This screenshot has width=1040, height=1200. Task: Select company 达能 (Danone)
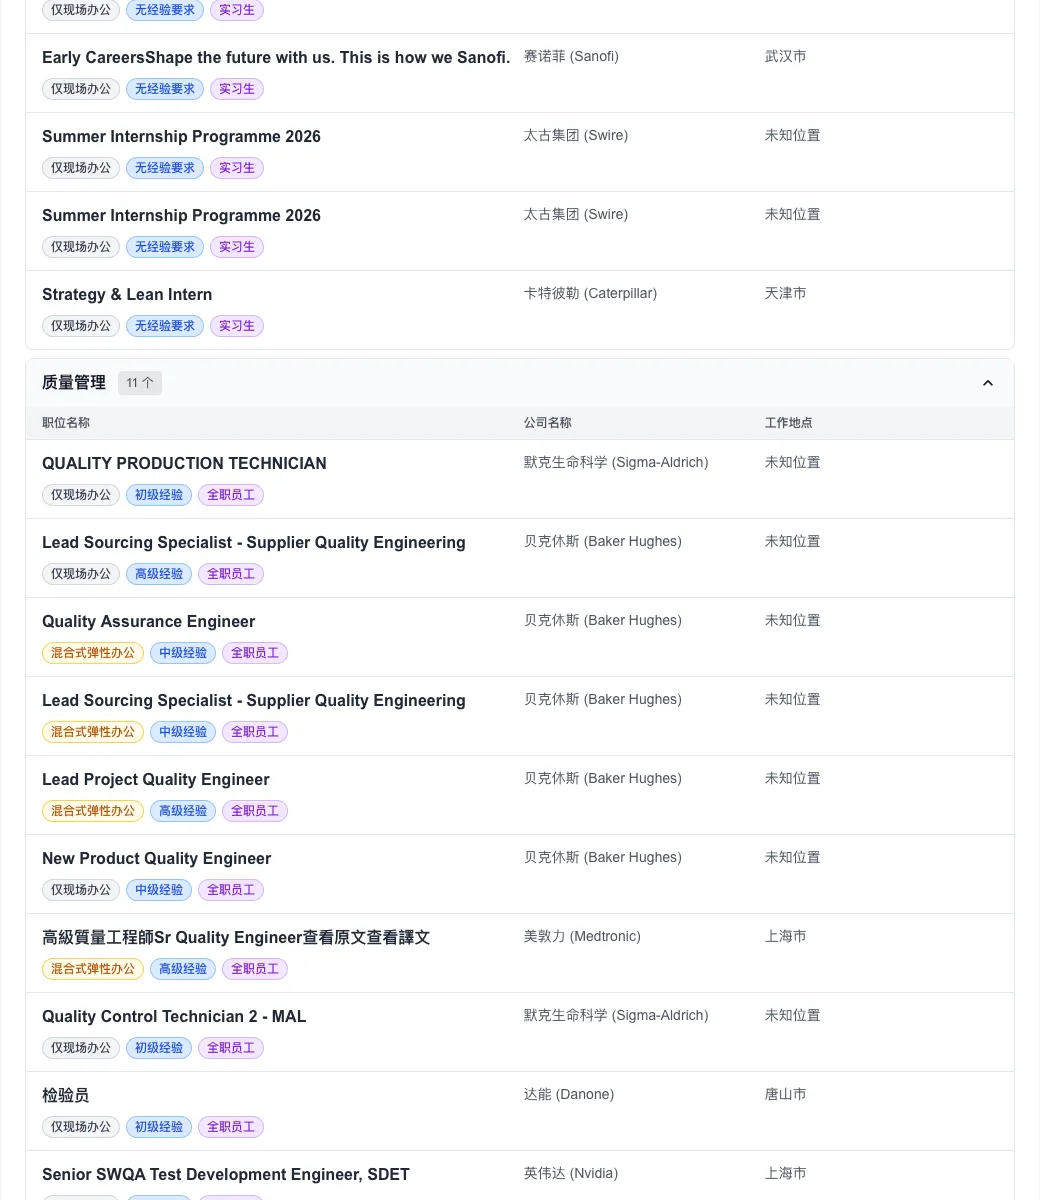569,1095
